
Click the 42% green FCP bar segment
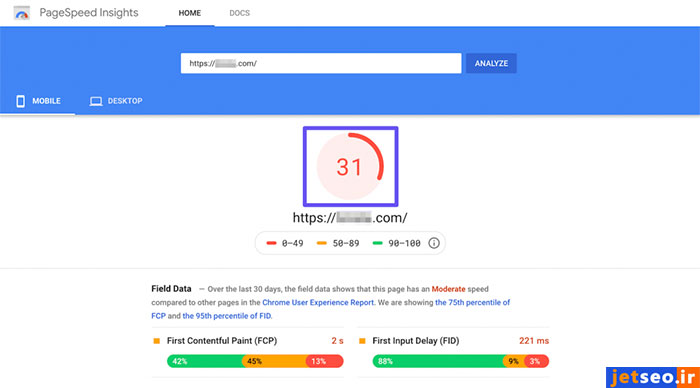click(x=205, y=361)
